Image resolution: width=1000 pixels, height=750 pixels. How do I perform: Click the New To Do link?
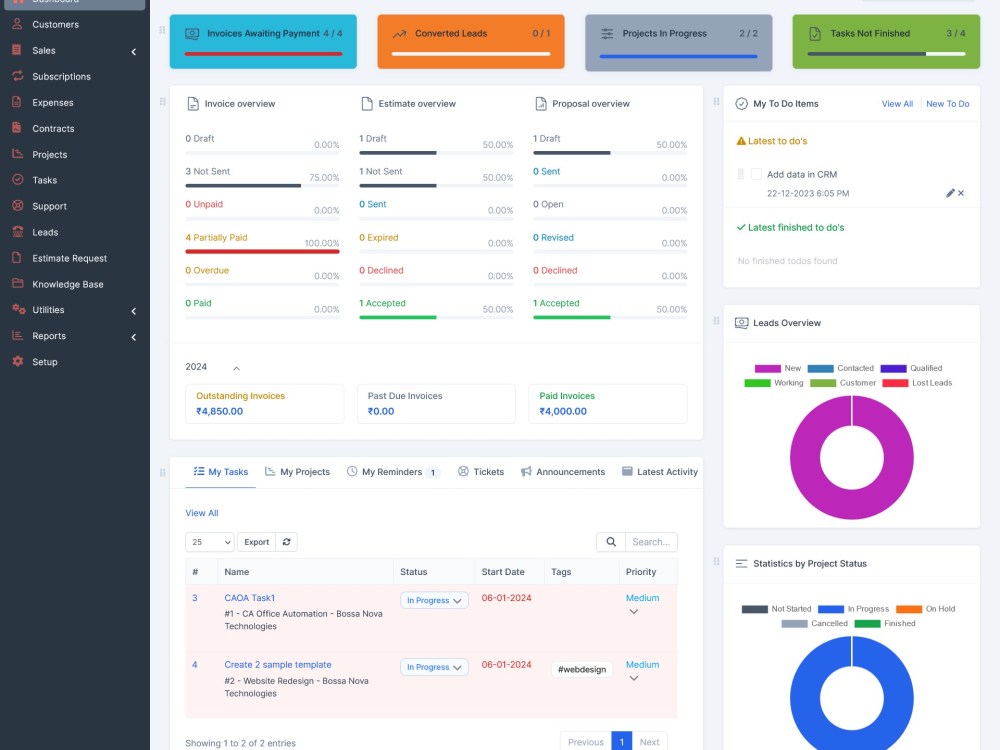click(948, 103)
